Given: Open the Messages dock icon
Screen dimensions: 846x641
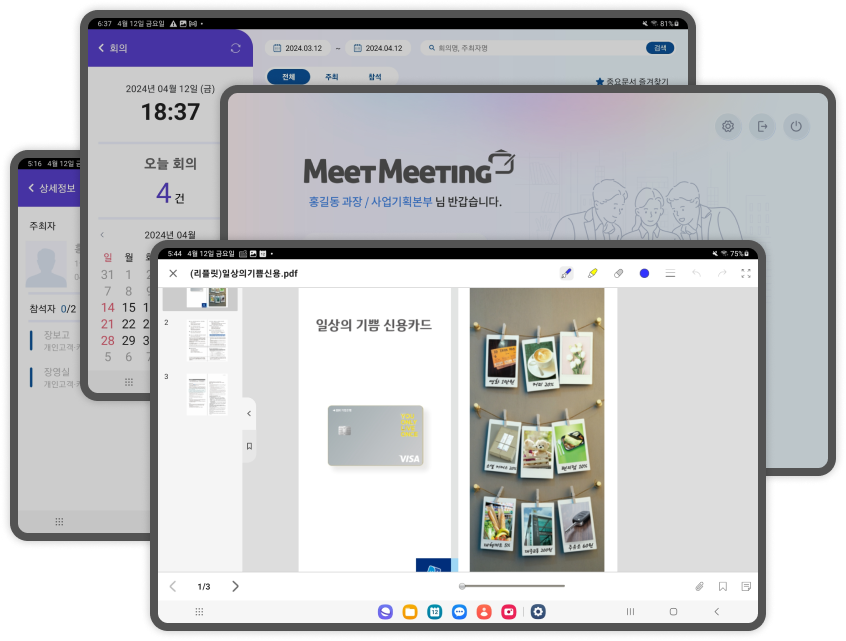Looking at the screenshot, I should (459, 612).
